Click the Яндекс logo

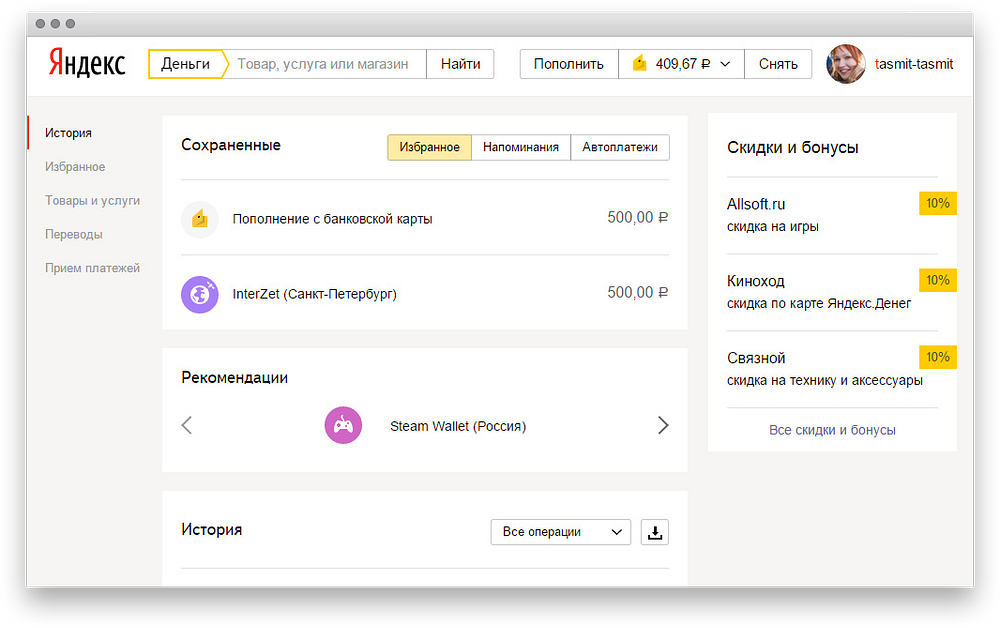point(87,64)
